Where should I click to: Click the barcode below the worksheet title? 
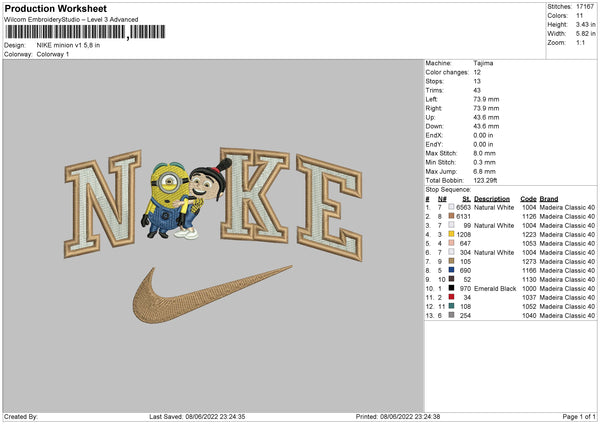click(85, 32)
